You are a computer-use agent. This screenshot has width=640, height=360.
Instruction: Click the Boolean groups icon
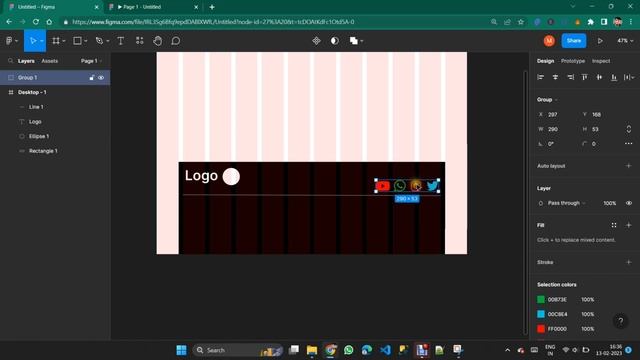[x=353, y=41]
